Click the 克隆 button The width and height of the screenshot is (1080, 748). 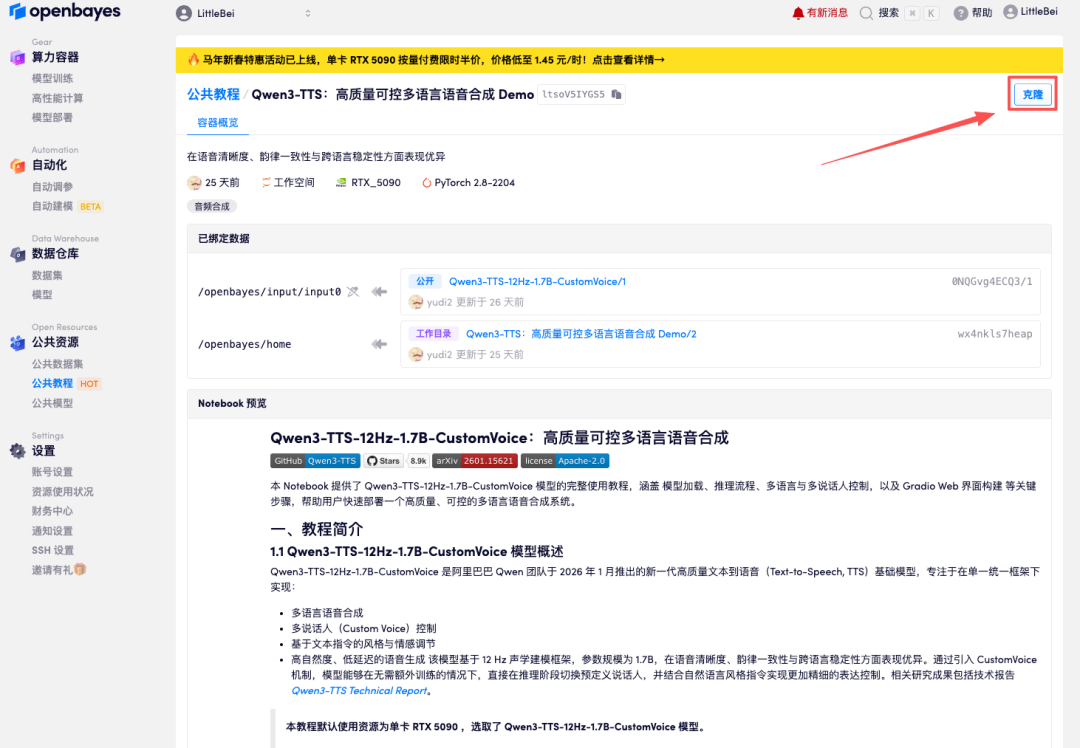(x=1032, y=94)
